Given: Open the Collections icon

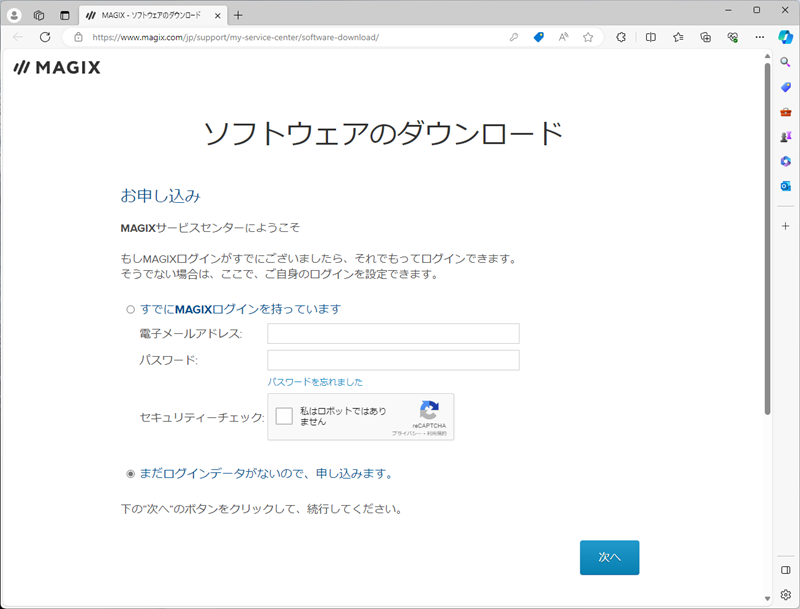Looking at the screenshot, I should pos(706,37).
